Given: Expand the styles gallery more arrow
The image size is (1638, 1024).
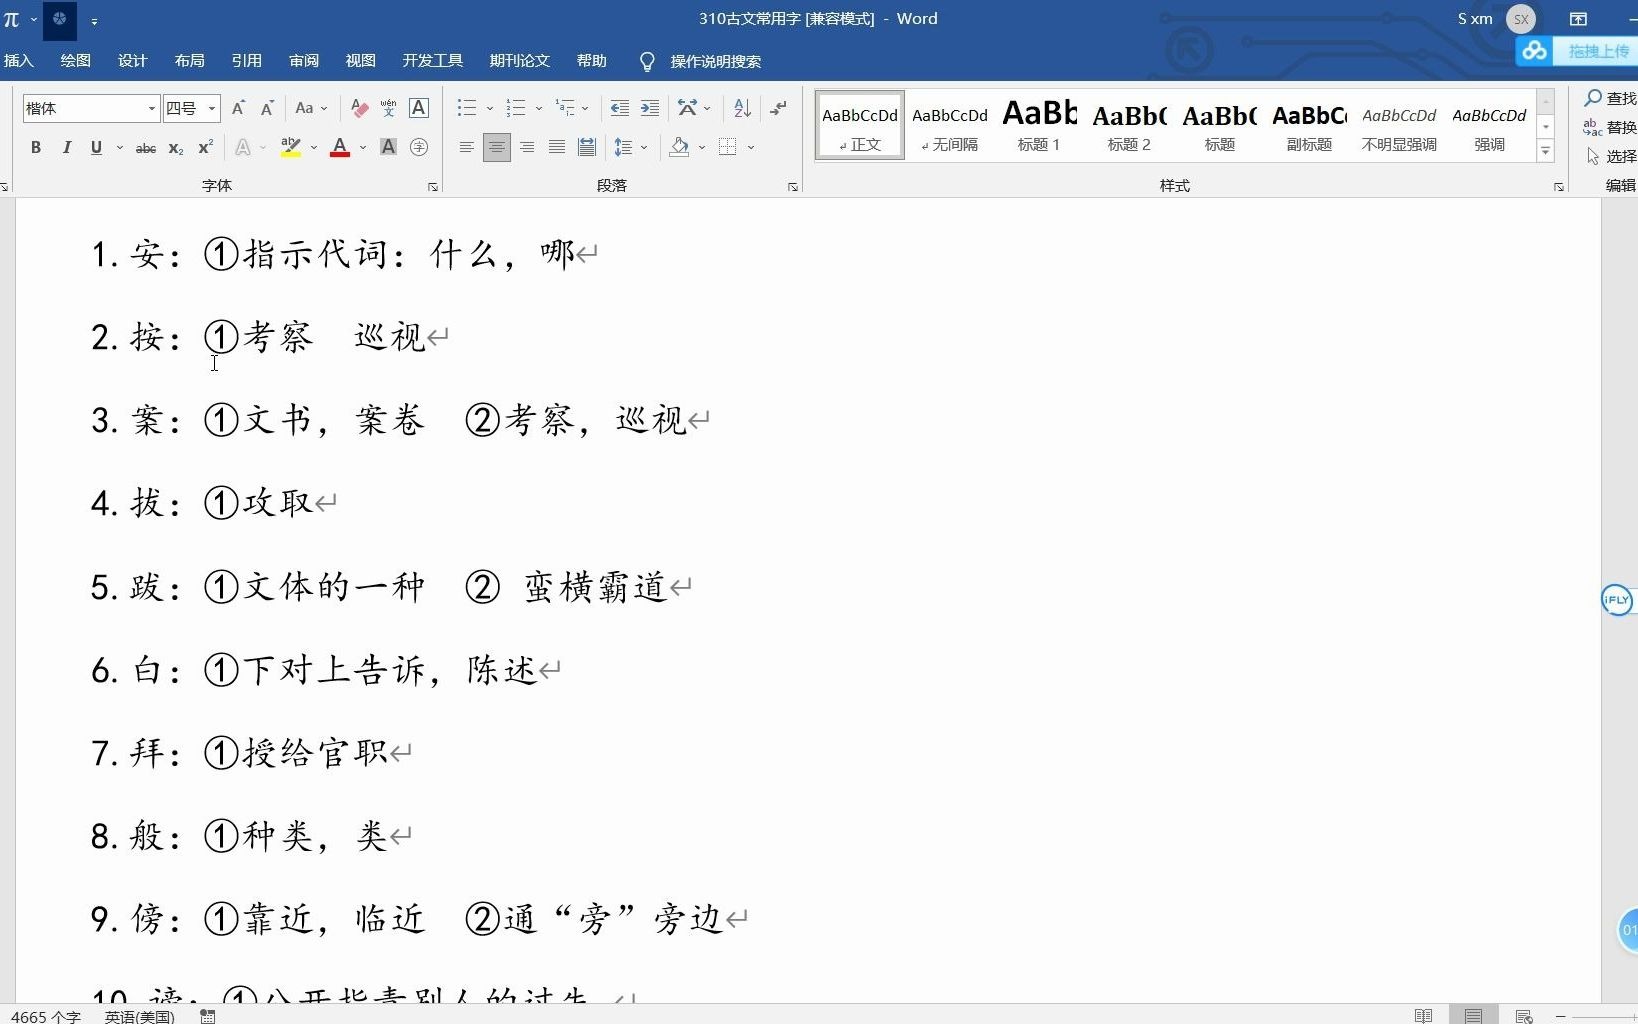Looking at the screenshot, I should [x=1546, y=151].
